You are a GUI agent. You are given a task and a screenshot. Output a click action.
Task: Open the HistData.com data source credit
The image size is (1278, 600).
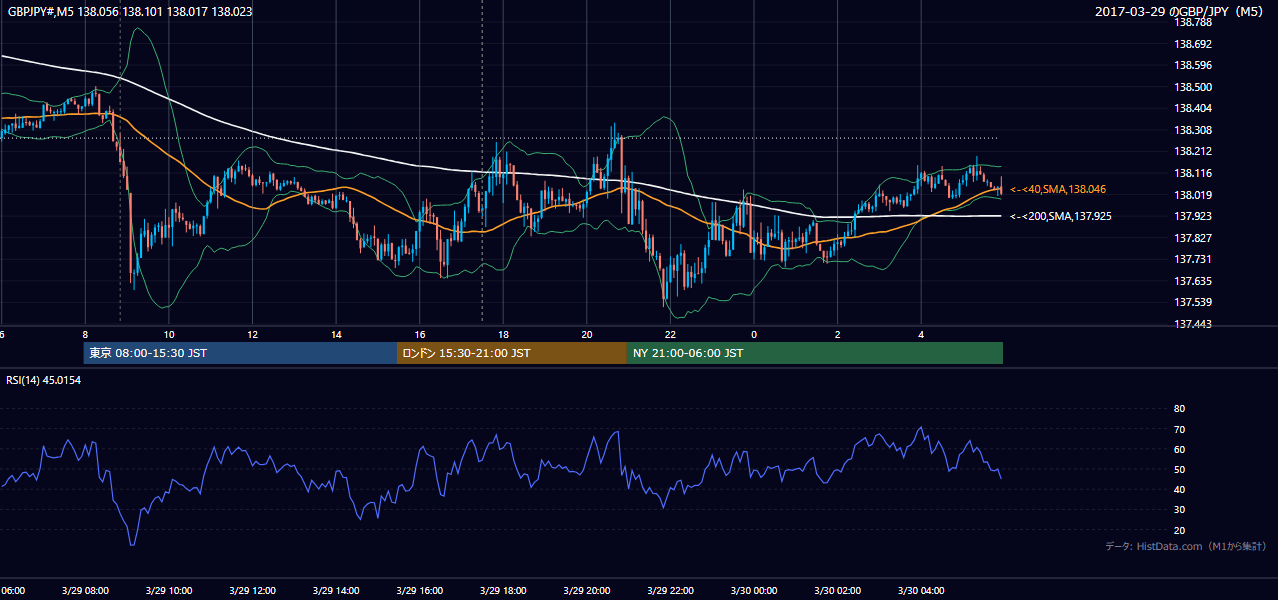[1185, 546]
